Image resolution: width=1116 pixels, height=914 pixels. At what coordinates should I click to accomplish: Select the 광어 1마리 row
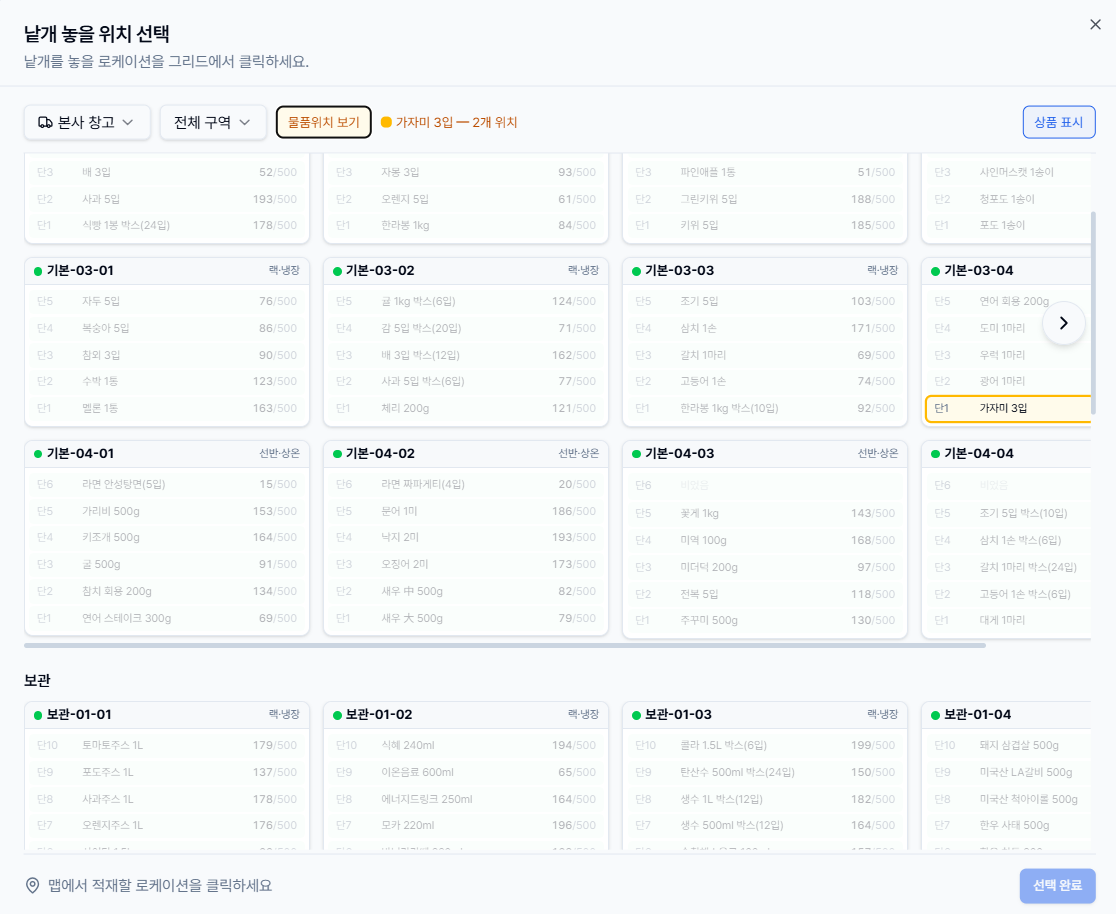point(1008,382)
